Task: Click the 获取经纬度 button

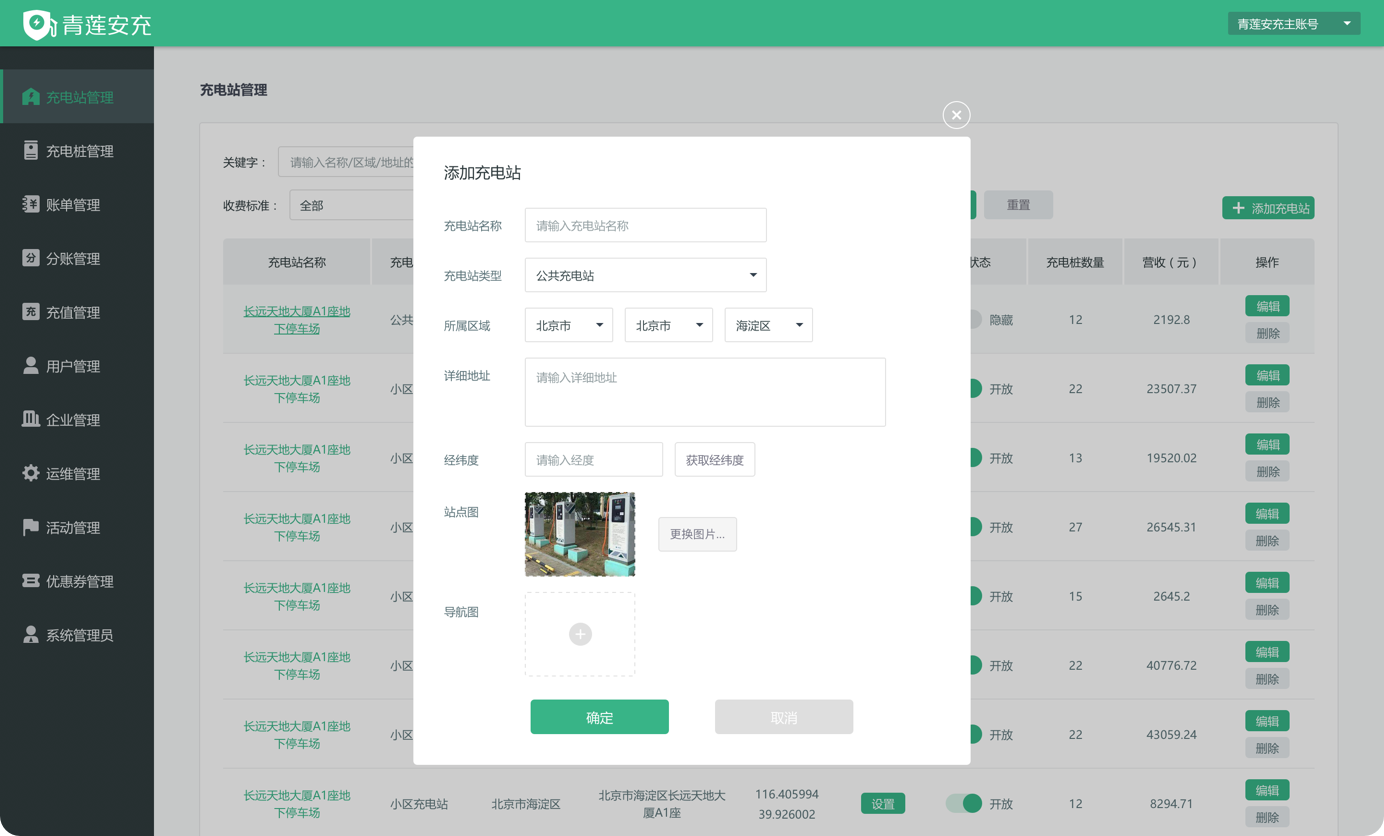Action: [x=714, y=460]
